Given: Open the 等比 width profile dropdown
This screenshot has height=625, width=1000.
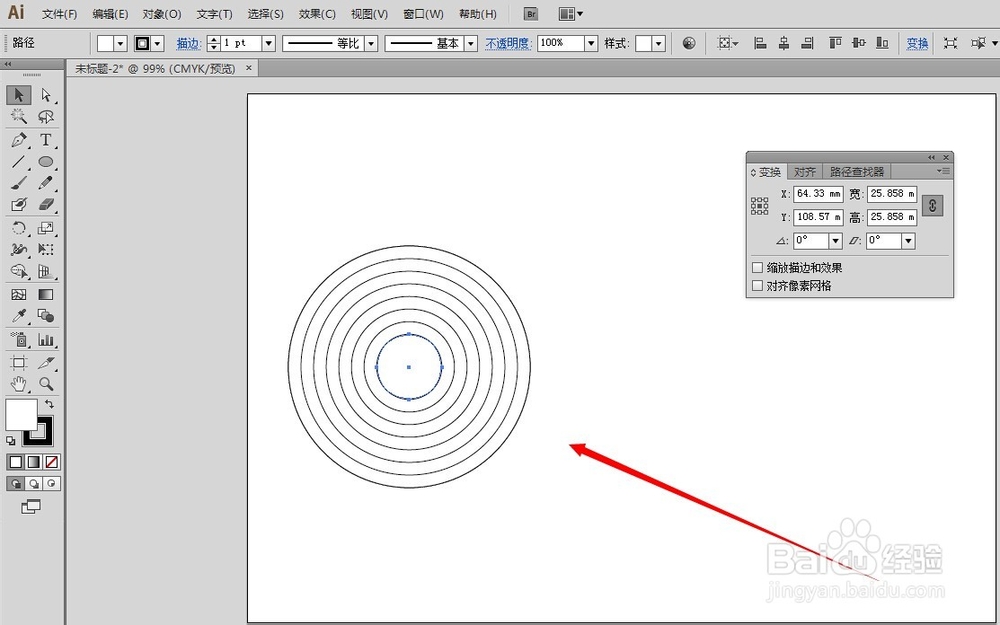Looking at the screenshot, I should 371,43.
